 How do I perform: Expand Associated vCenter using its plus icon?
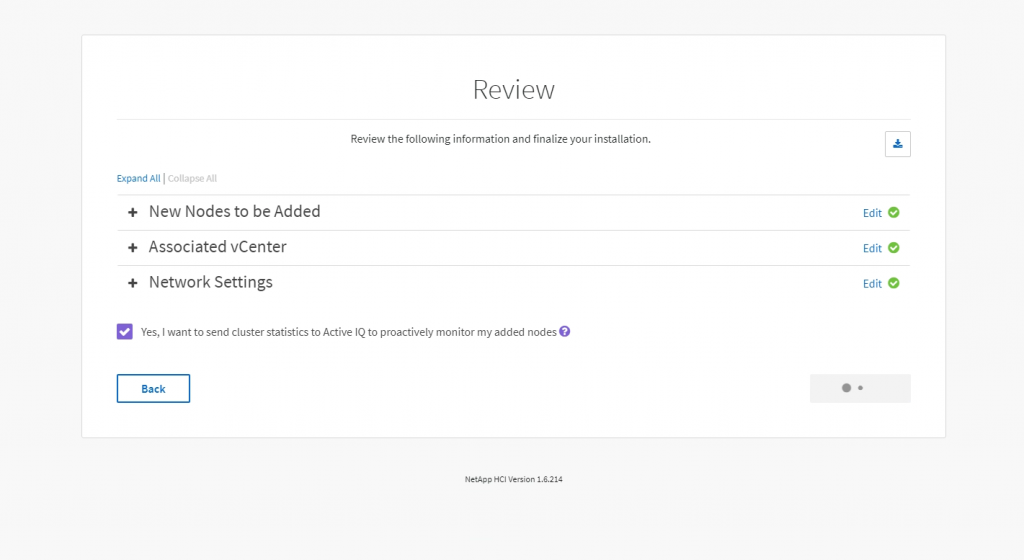(133, 247)
